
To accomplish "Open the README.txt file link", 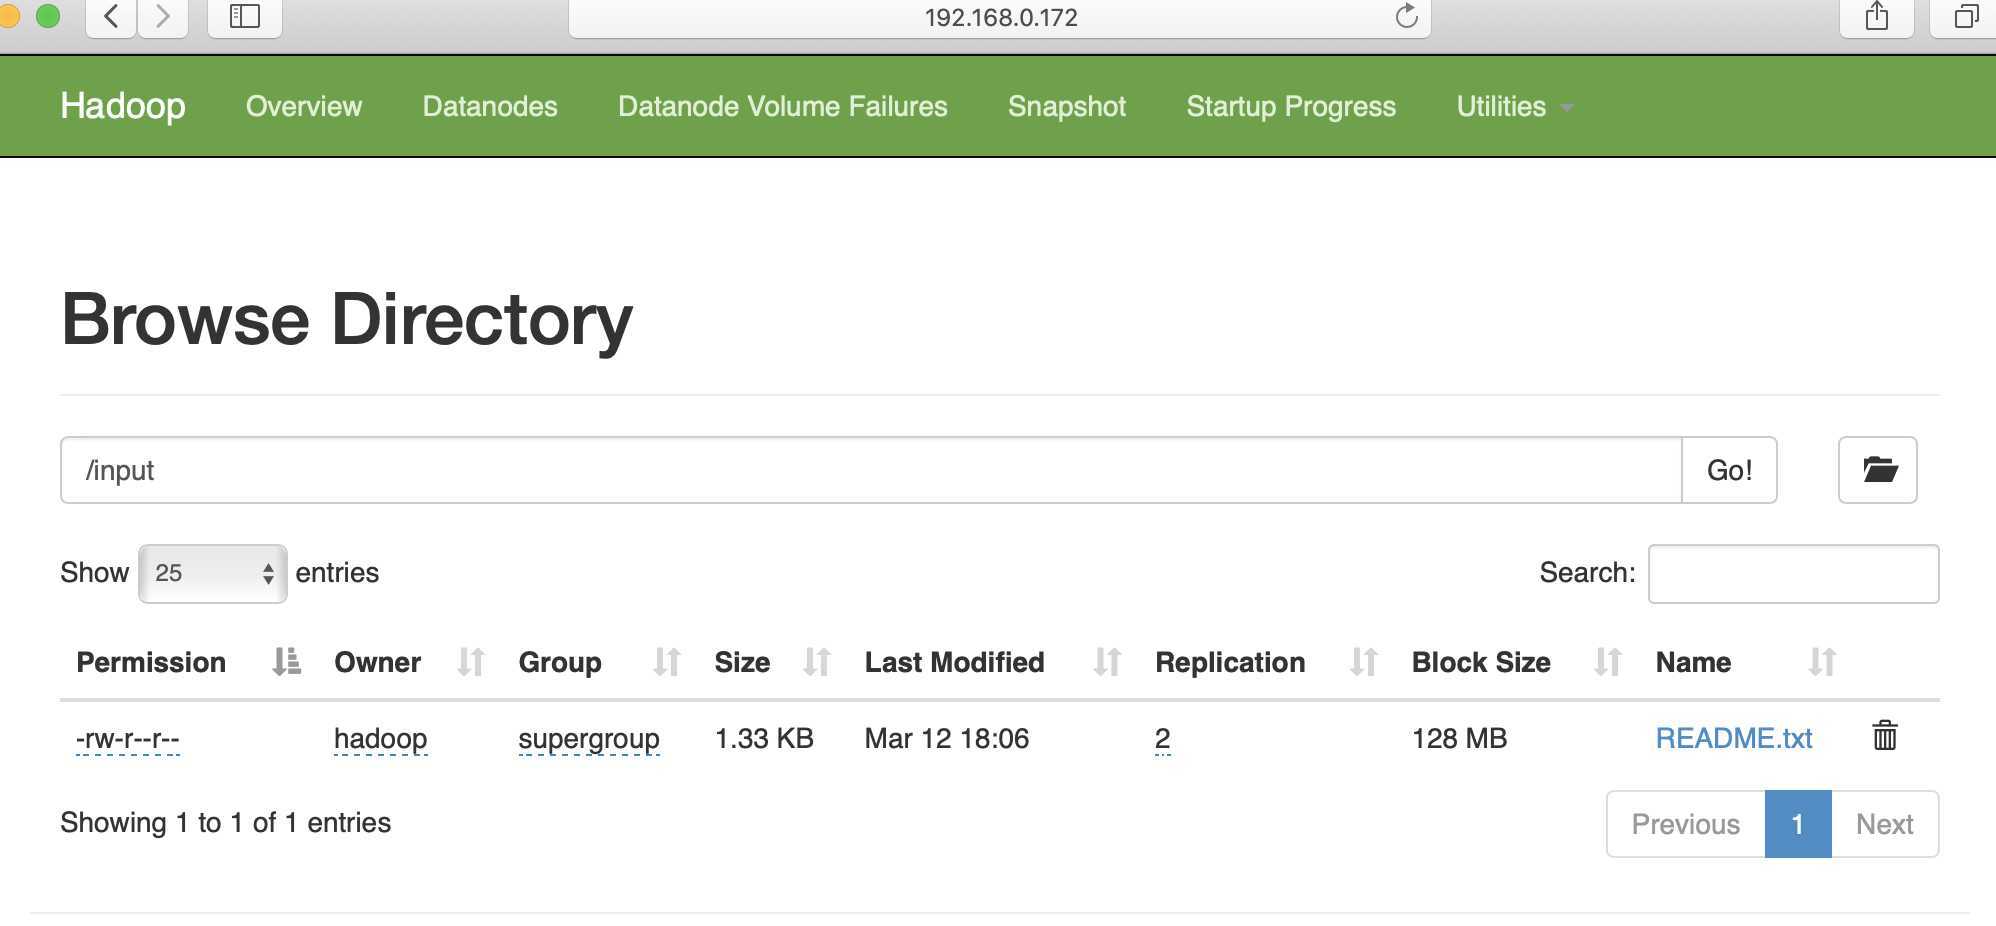I will pos(1733,738).
